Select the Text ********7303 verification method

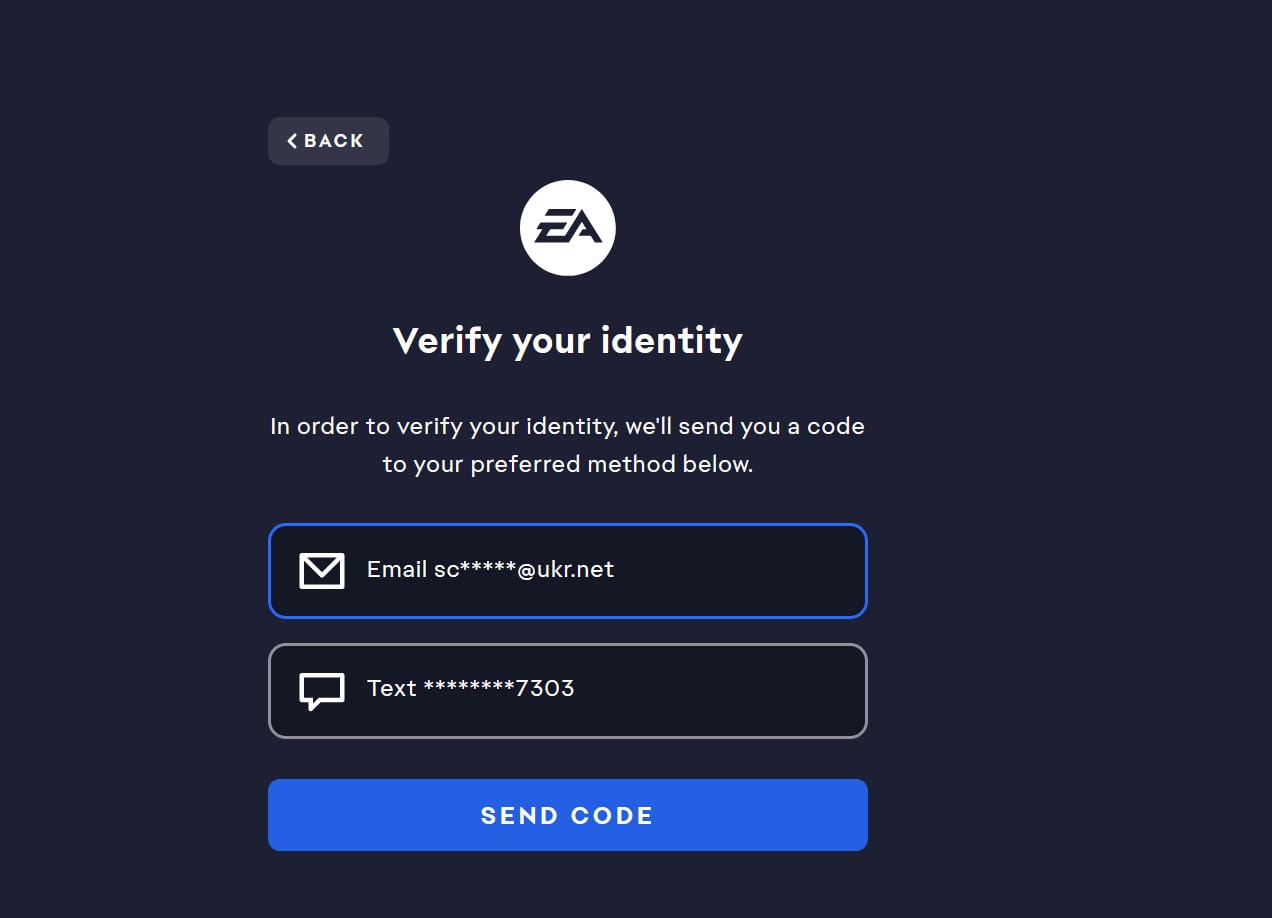(x=567, y=690)
